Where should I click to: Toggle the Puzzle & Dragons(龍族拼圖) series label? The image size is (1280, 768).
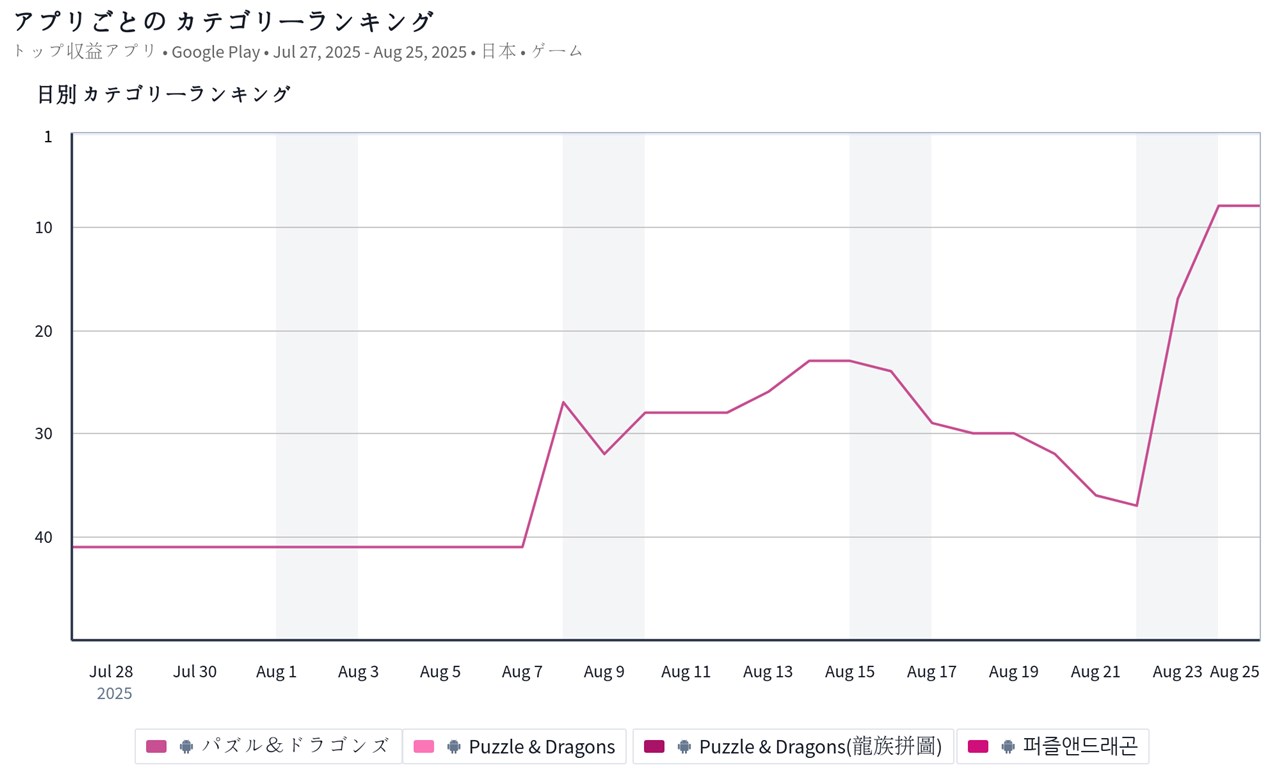click(820, 746)
